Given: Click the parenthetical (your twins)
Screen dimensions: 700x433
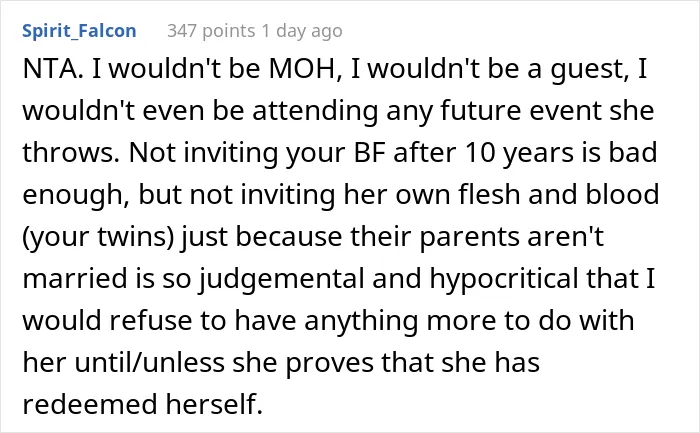Looking at the screenshot, I should [x=99, y=238].
